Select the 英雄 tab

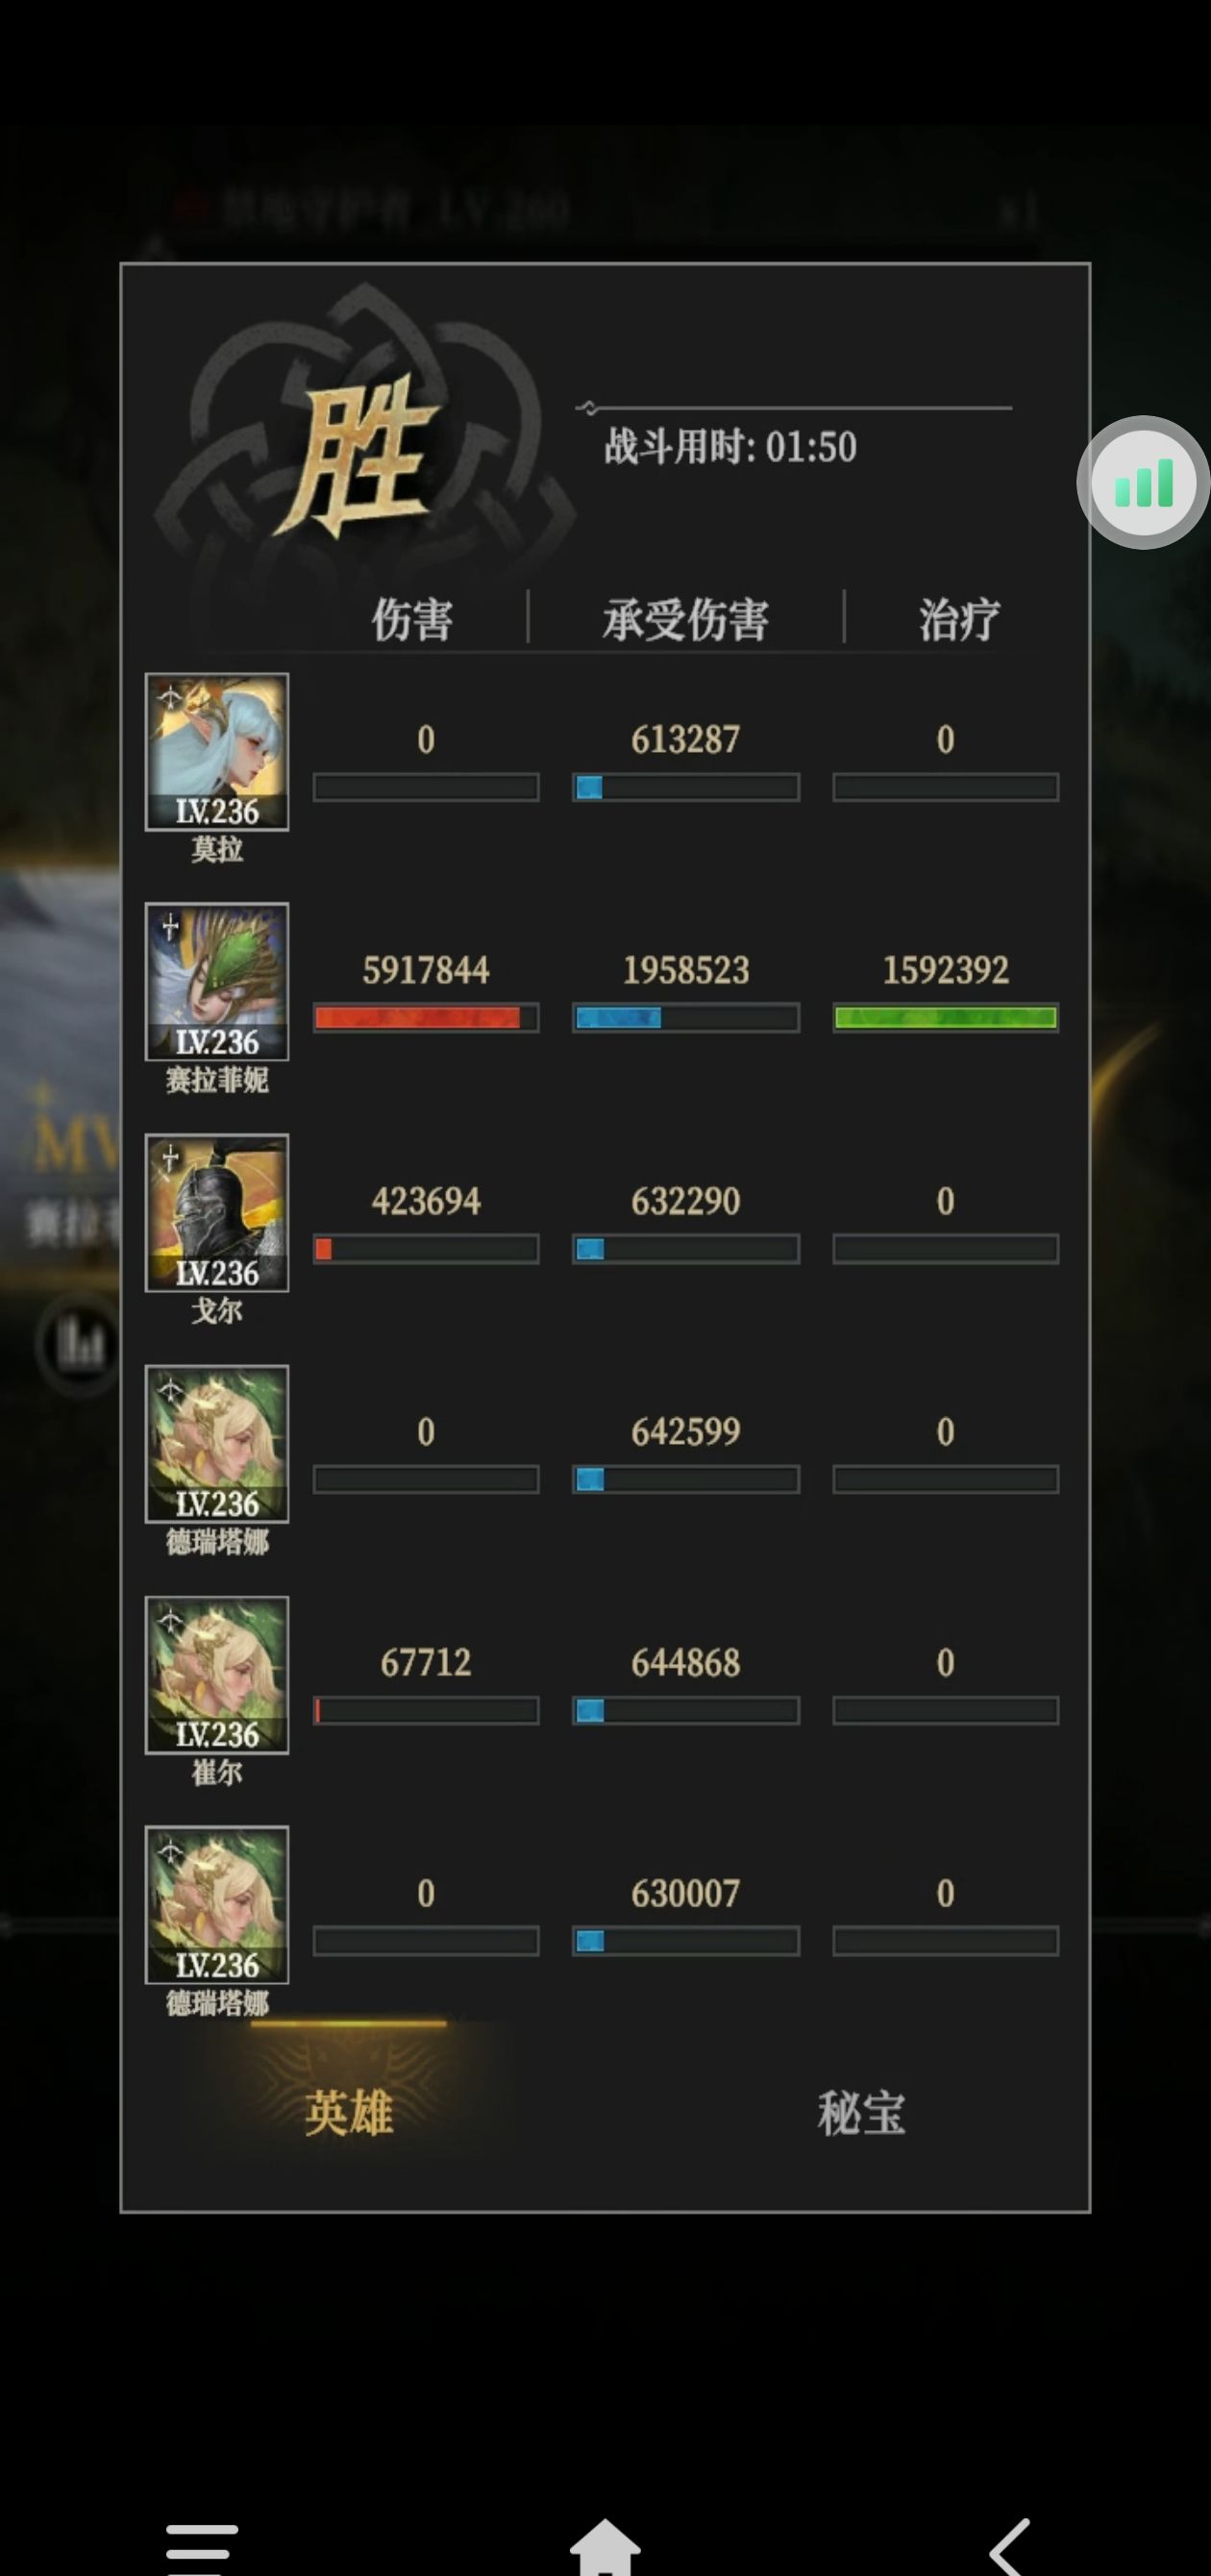[x=349, y=2113]
